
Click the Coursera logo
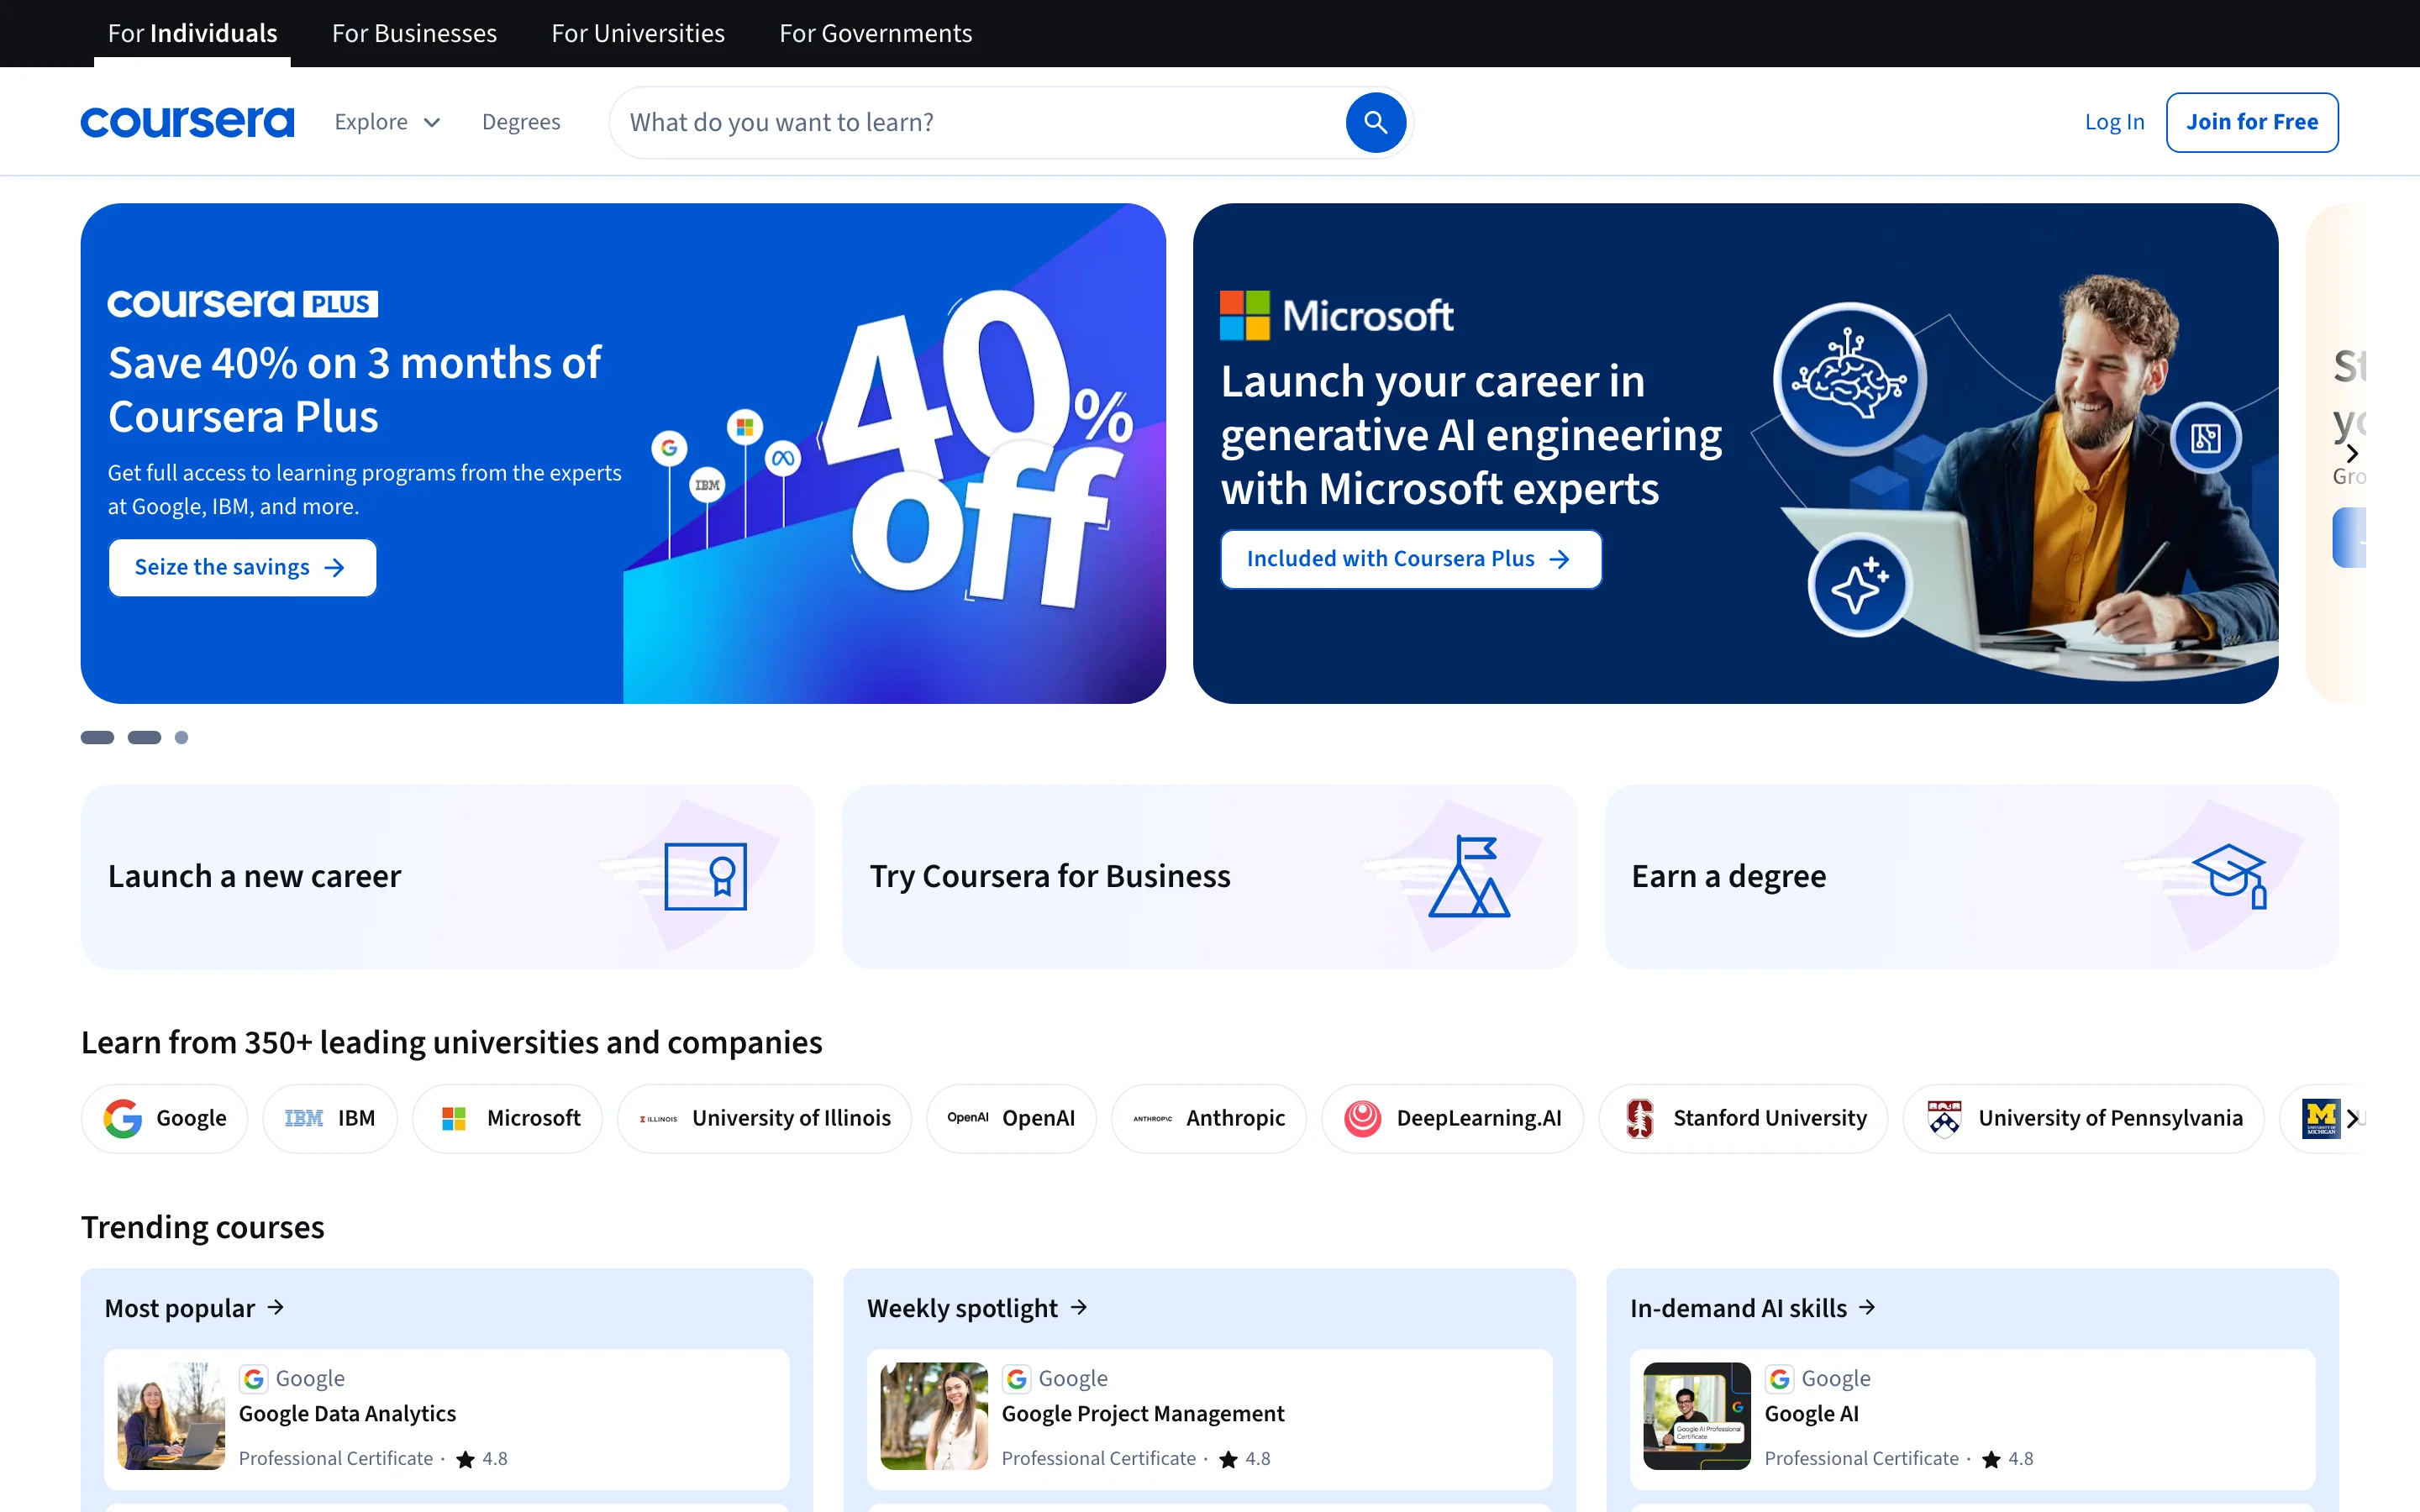pos(187,121)
